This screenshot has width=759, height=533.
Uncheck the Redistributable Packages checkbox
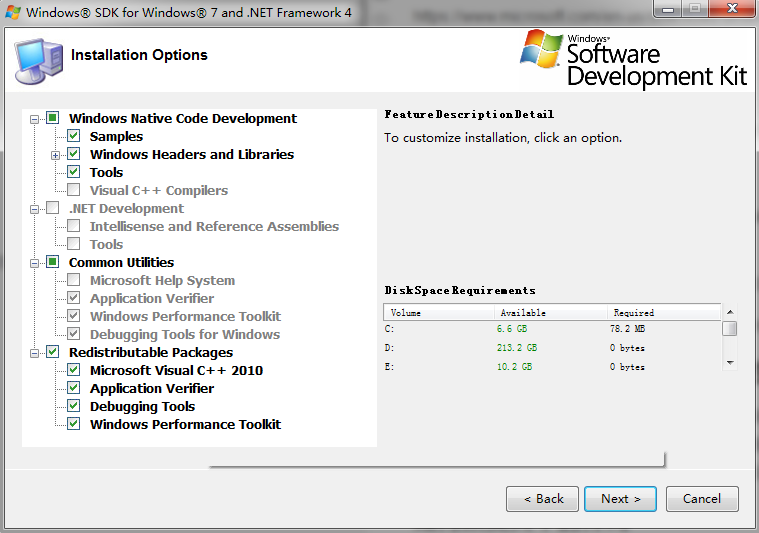[x=52, y=352]
